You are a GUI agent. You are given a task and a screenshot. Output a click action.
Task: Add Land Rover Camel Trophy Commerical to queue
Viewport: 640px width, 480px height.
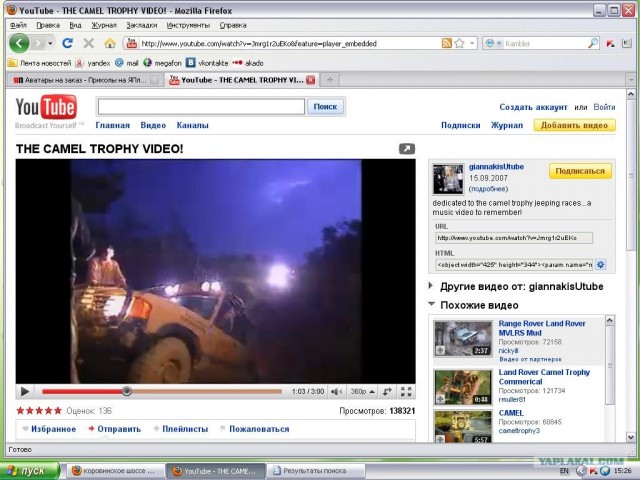[440, 399]
